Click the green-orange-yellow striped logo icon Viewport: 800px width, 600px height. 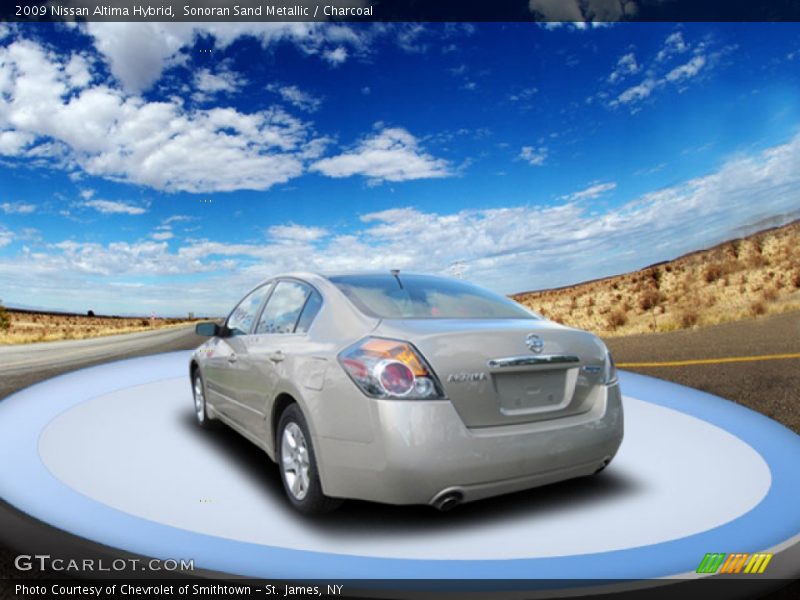(734, 563)
